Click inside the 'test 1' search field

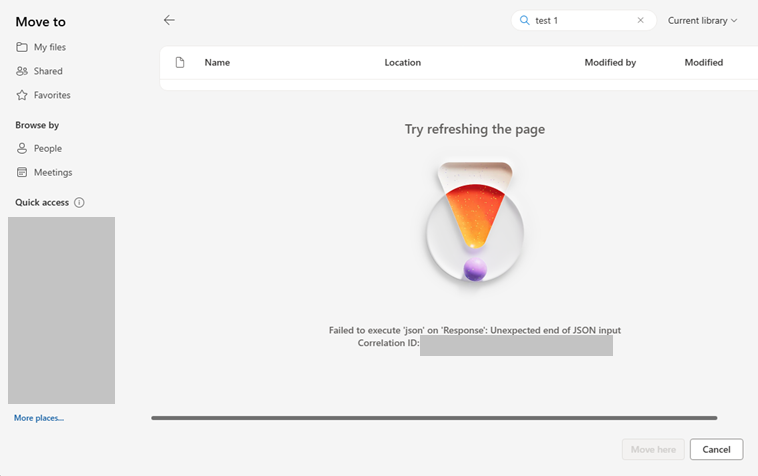tap(583, 20)
